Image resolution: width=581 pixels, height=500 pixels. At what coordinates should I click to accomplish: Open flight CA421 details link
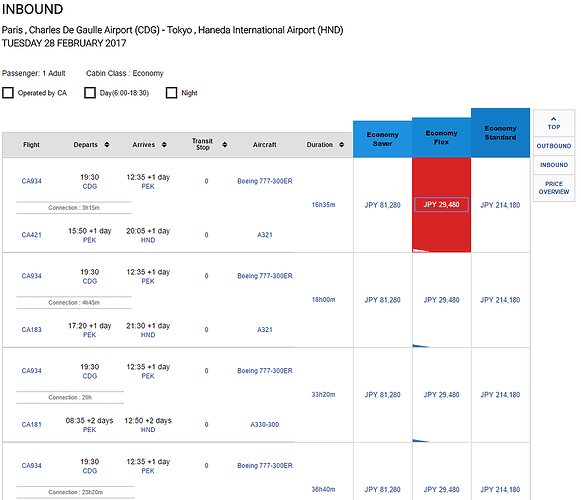(31, 235)
